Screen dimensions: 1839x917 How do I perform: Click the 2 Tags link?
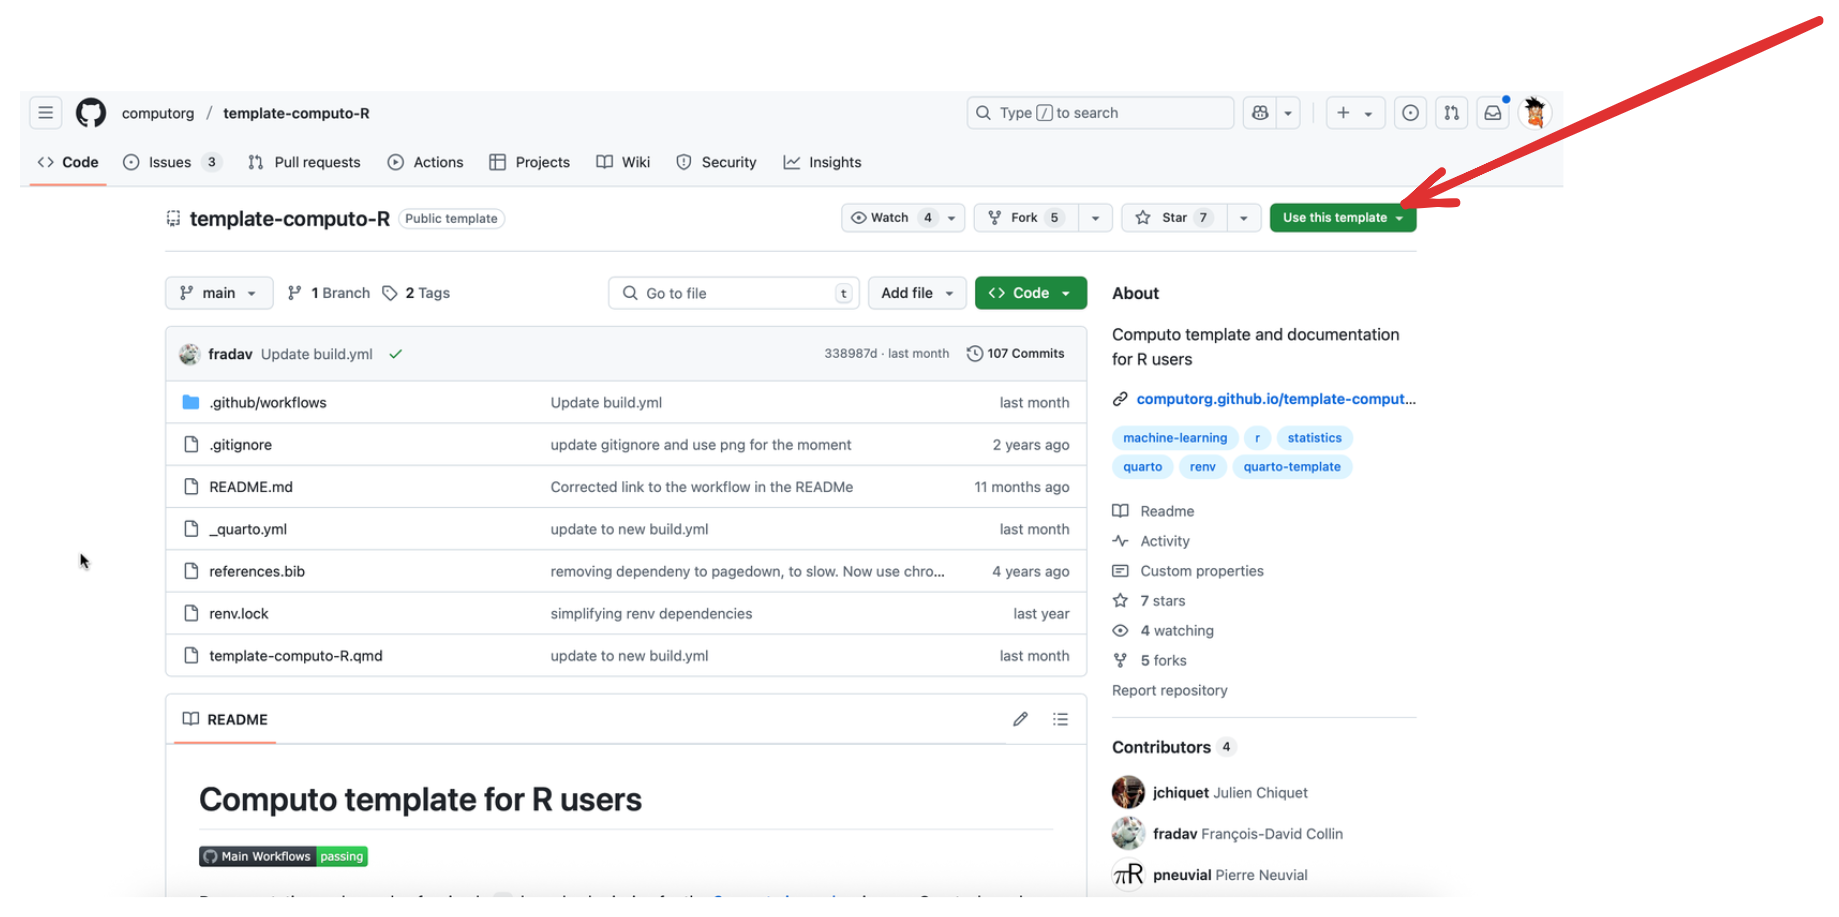pos(416,293)
